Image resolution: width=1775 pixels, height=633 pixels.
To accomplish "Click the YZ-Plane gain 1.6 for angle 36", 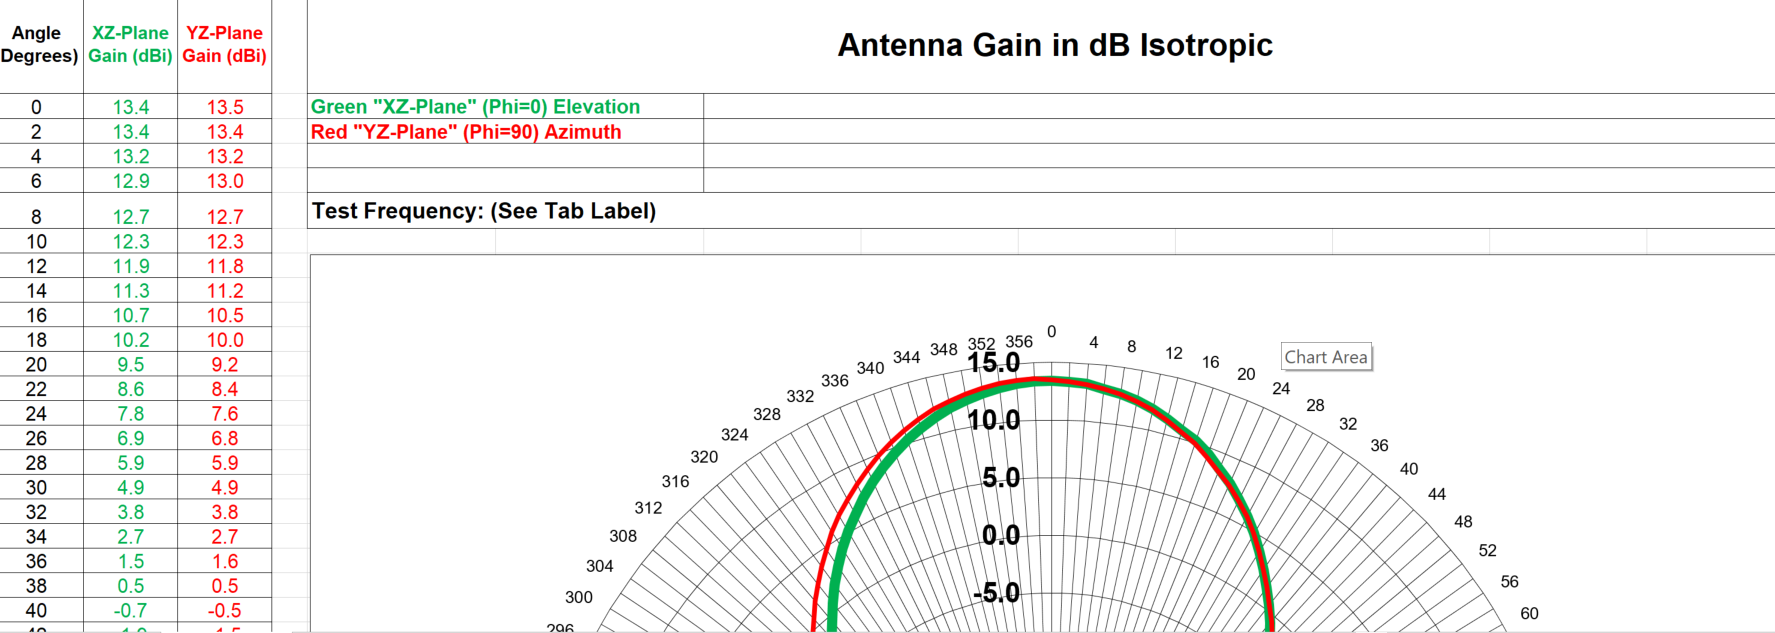I will point(225,561).
